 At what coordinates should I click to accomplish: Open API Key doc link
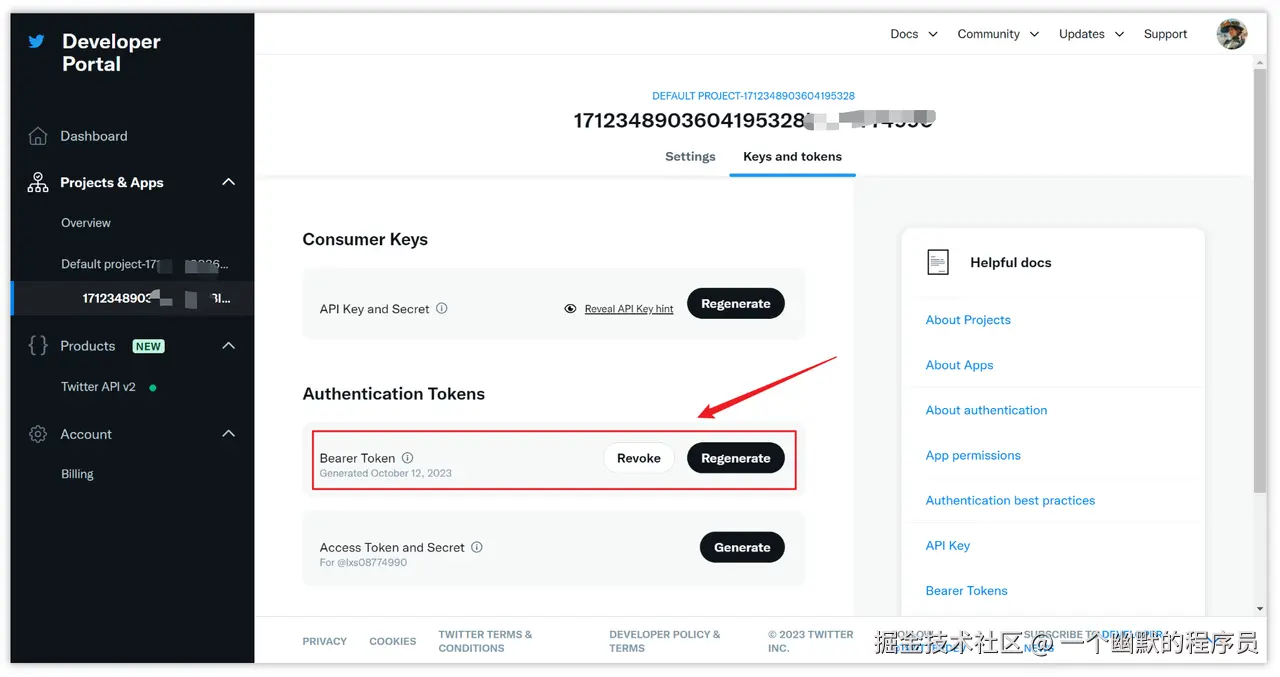(948, 545)
